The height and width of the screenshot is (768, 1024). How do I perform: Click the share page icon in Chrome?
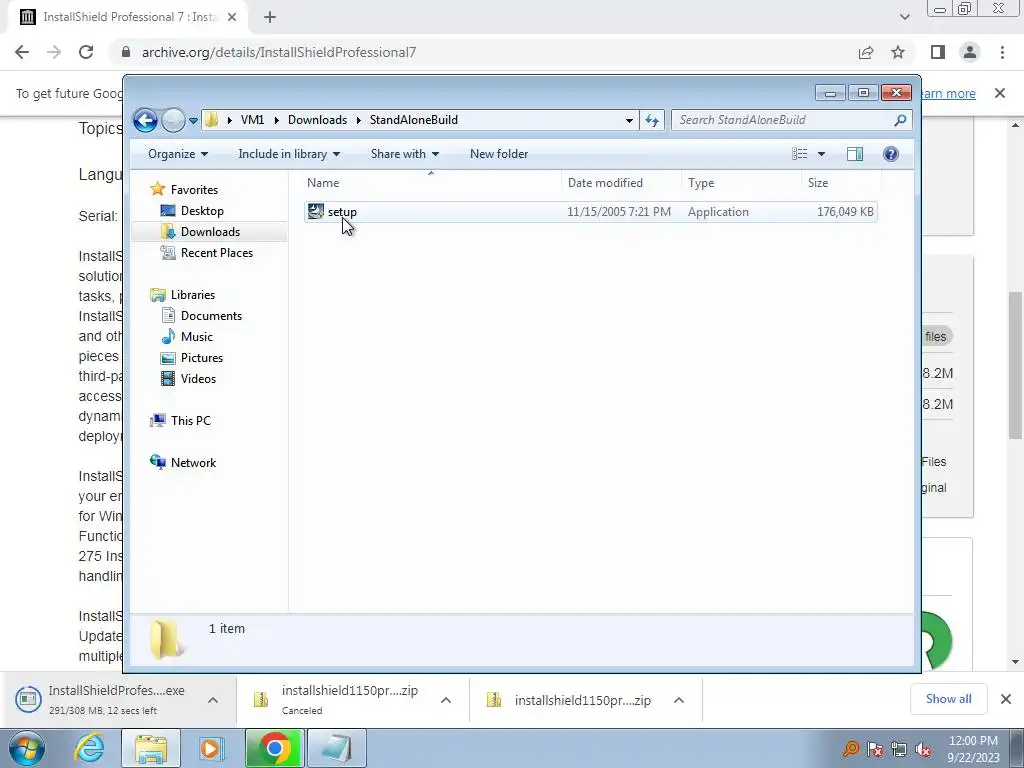pos(866,52)
